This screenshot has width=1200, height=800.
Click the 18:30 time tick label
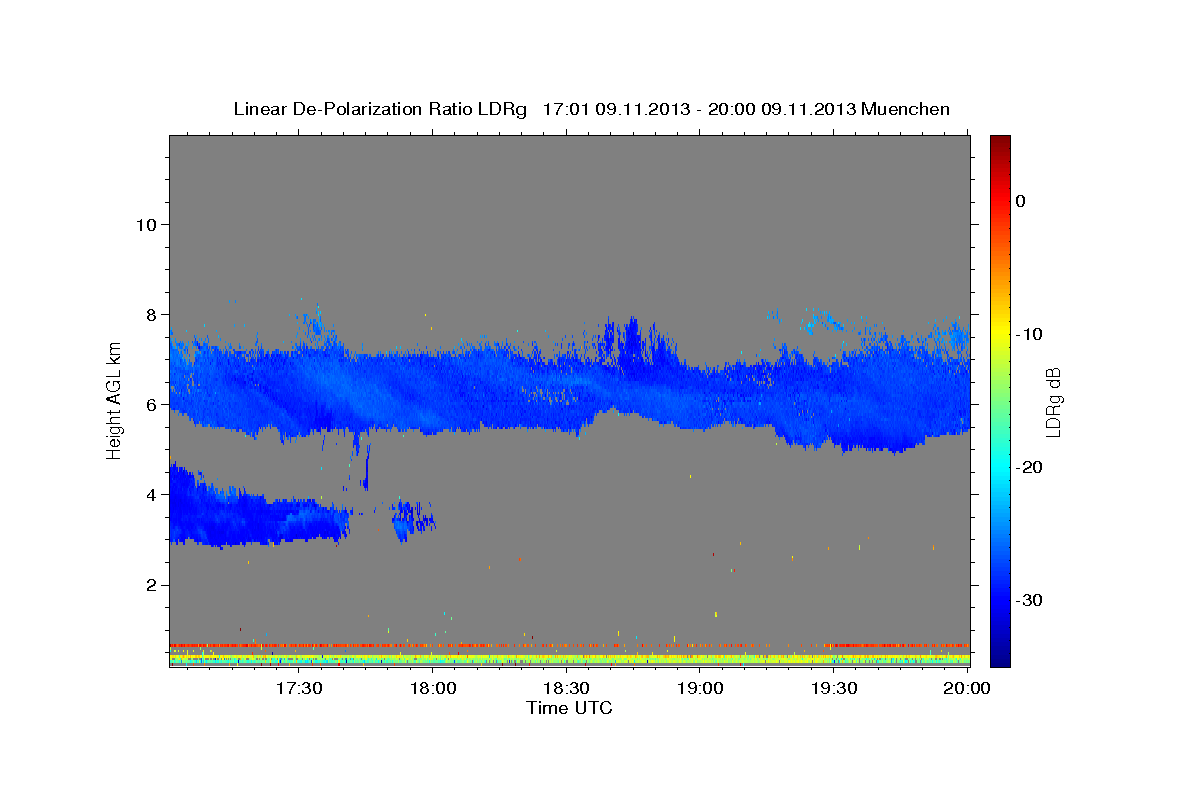(x=566, y=688)
